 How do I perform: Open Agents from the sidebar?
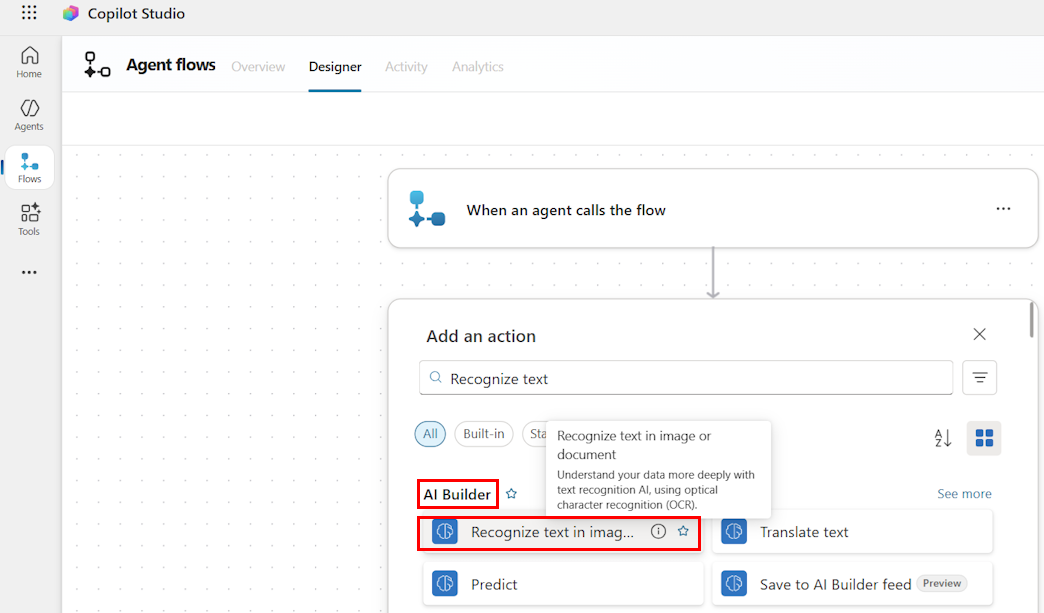[29, 115]
